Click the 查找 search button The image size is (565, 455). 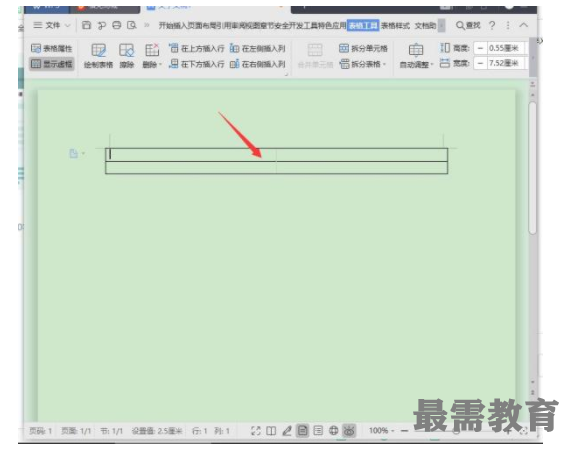click(x=468, y=25)
